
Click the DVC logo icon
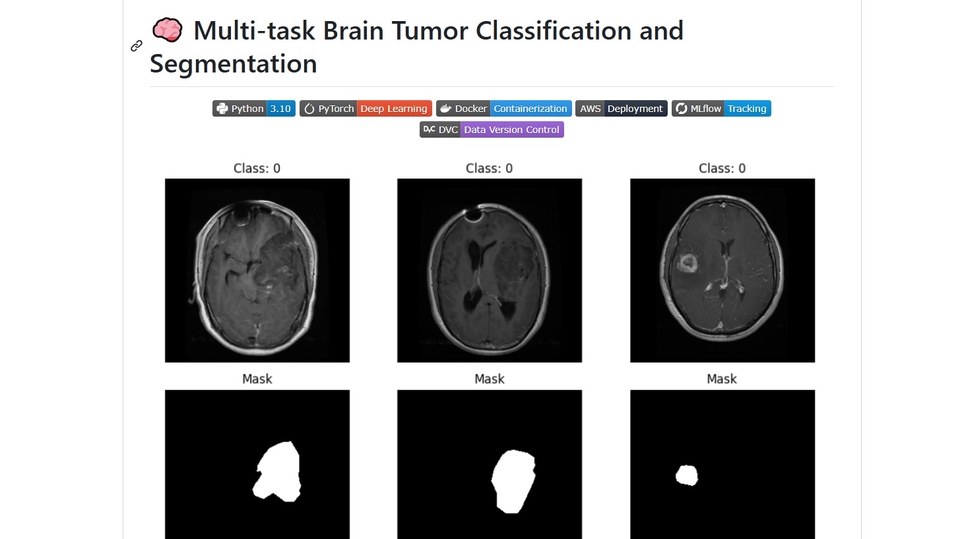429,130
